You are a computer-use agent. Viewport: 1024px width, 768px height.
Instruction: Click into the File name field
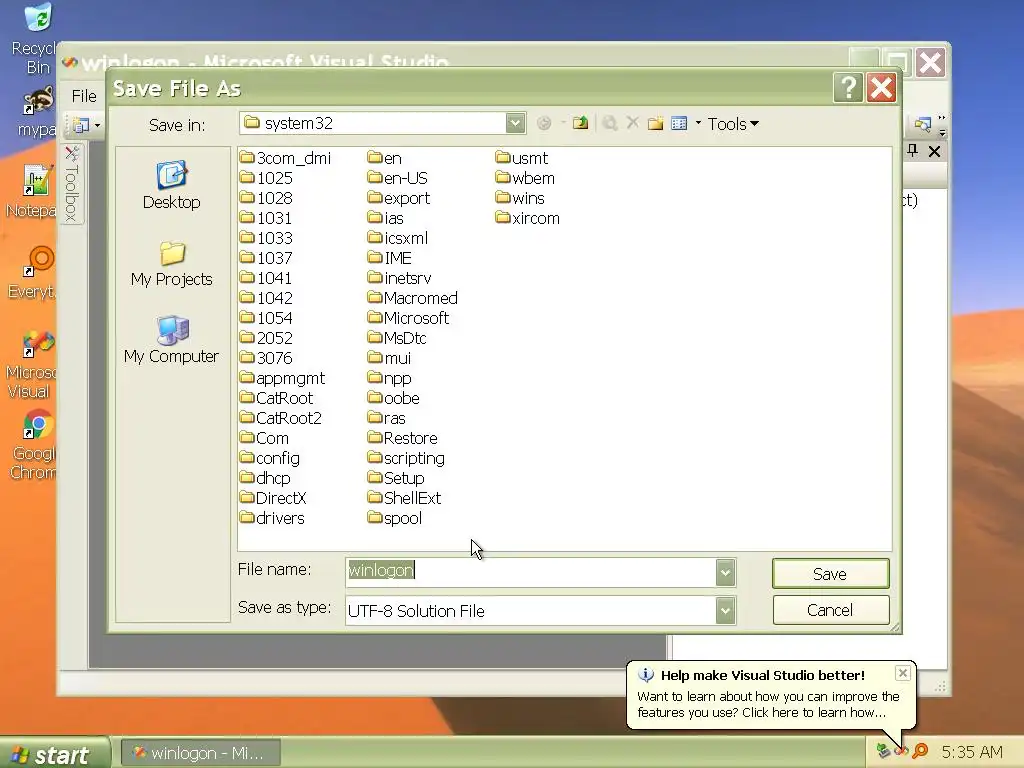pos(531,572)
